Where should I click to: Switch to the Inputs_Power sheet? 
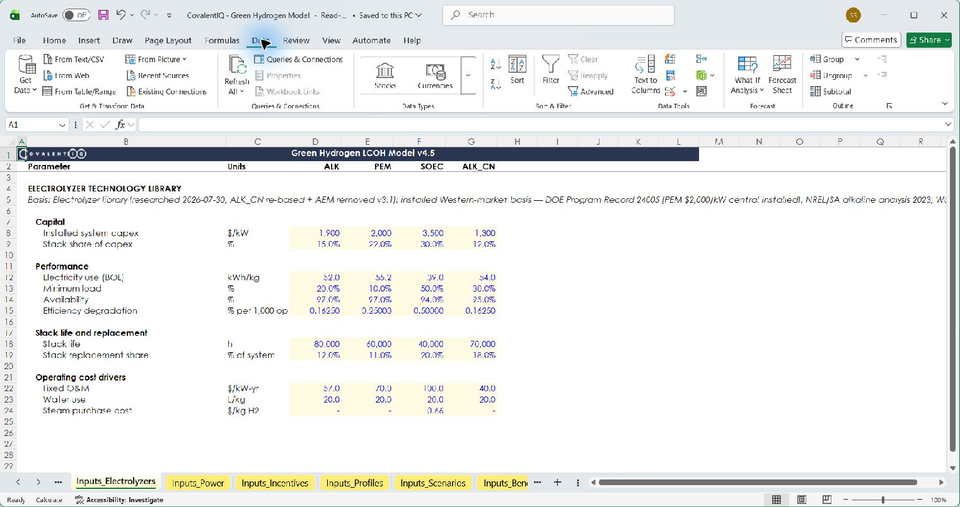[x=198, y=483]
